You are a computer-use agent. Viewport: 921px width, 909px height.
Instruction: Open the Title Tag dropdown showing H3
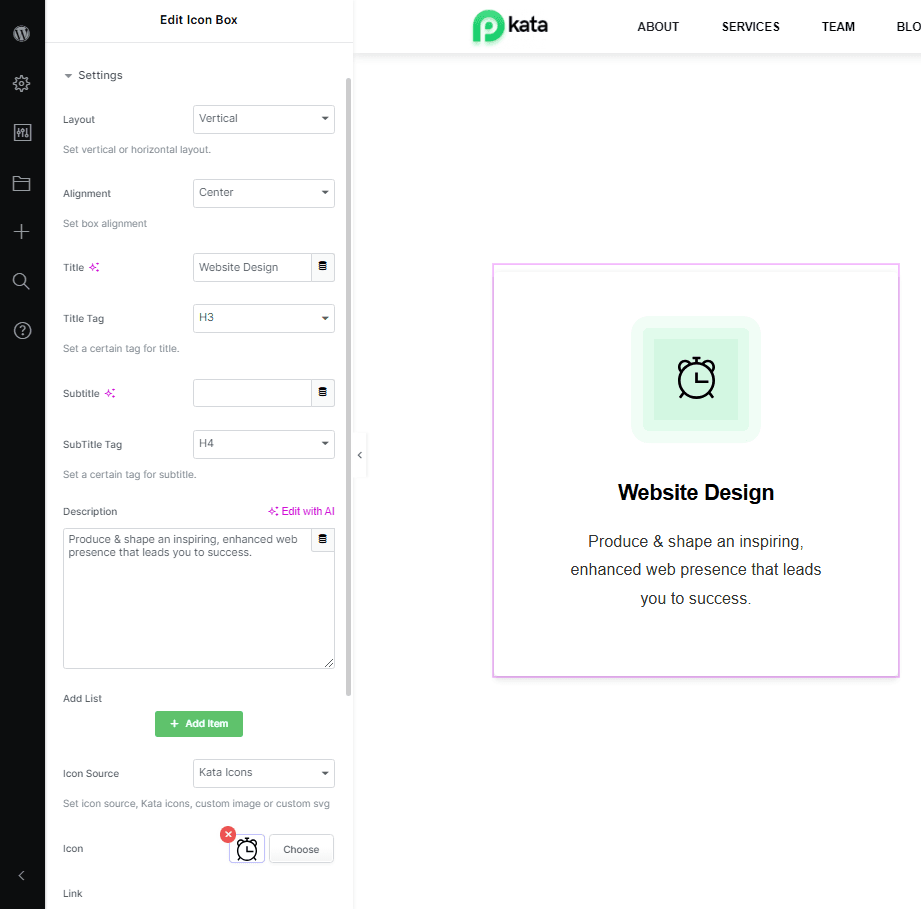[263, 318]
